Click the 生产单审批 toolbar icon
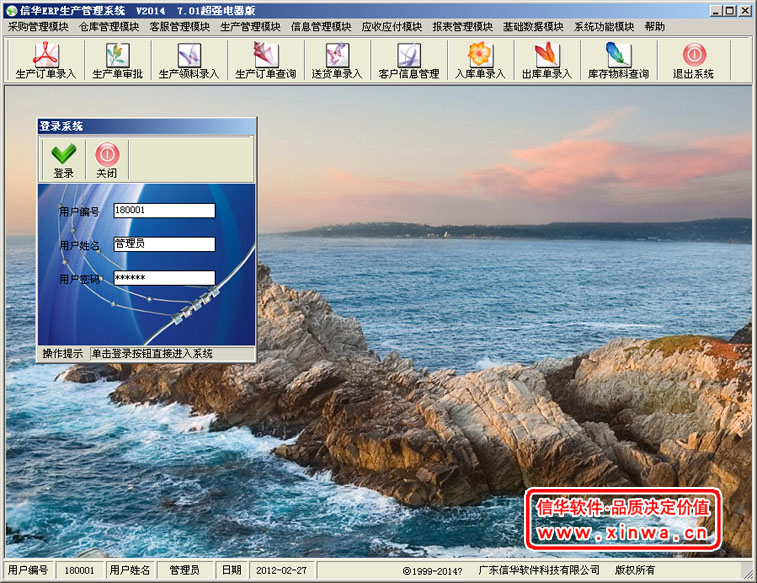The image size is (757, 583). click(117, 60)
